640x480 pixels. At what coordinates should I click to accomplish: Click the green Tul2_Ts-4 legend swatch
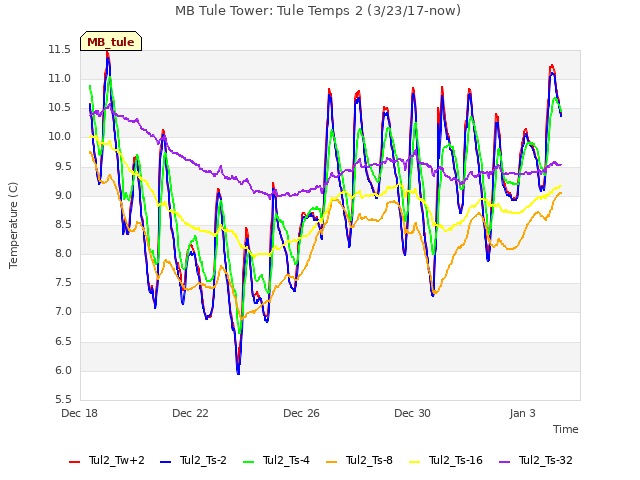click(249, 462)
